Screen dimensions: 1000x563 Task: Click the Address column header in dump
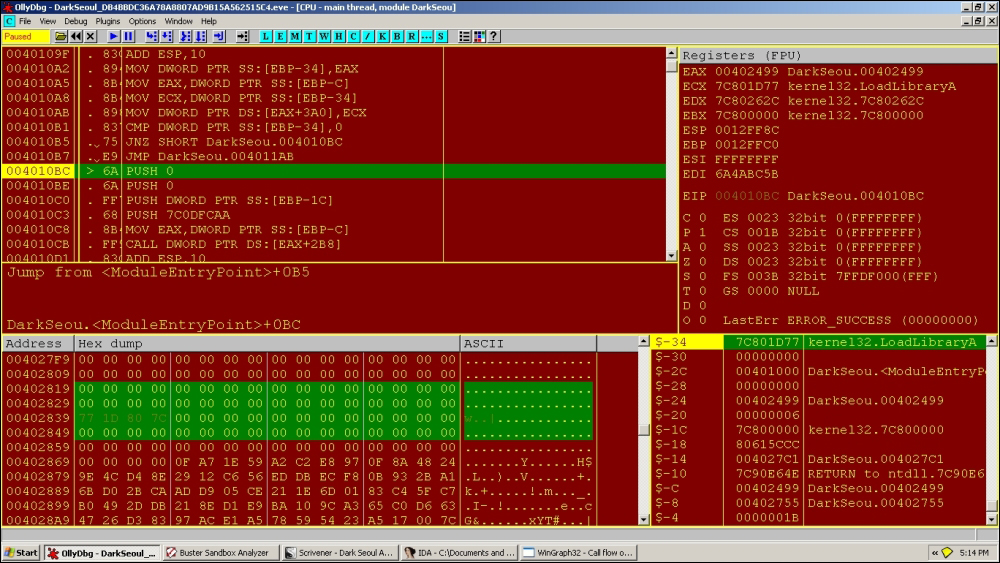coord(38,343)
